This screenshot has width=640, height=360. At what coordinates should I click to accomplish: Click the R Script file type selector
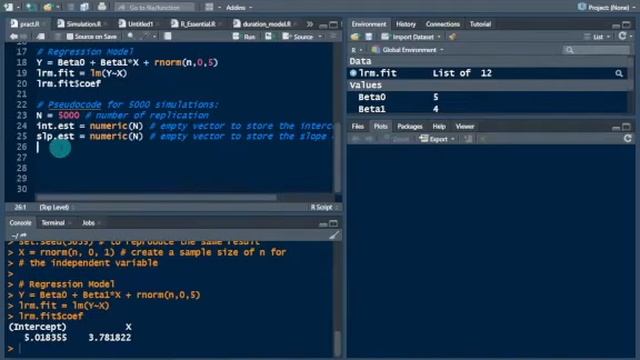324,207
